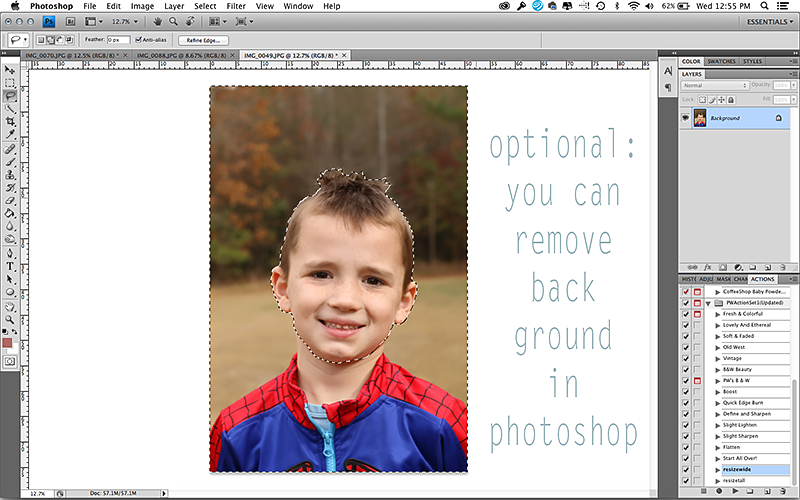Screen dimensions: 800x500
Task: Click the Feather input field
Action: pyautogui.click(x=118, y=40)
